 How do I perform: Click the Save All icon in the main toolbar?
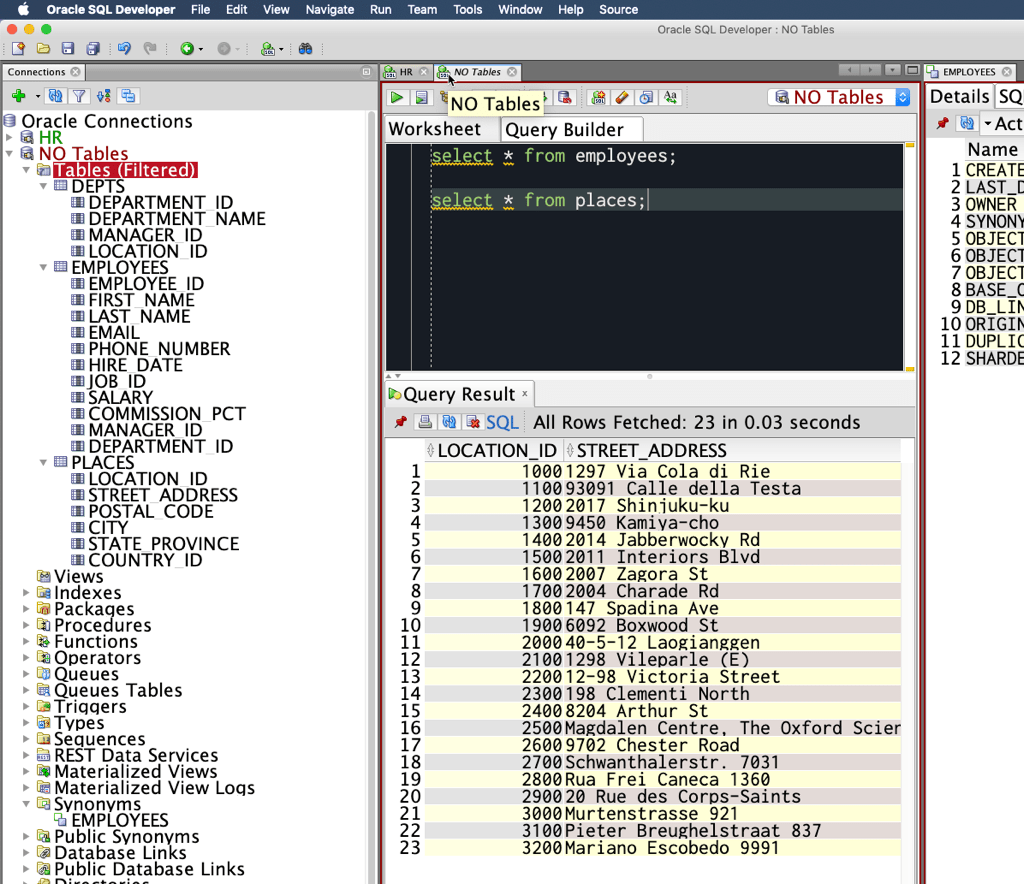(93, 48)
